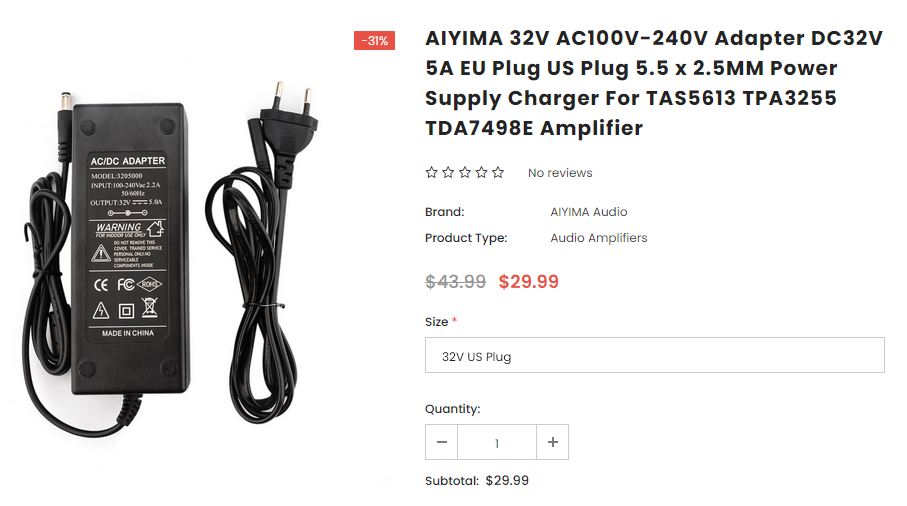This screenshot has height=506, width=907.
Task: Click the AIYIMA 32V adapter product title
Action: tap(654, 83)
